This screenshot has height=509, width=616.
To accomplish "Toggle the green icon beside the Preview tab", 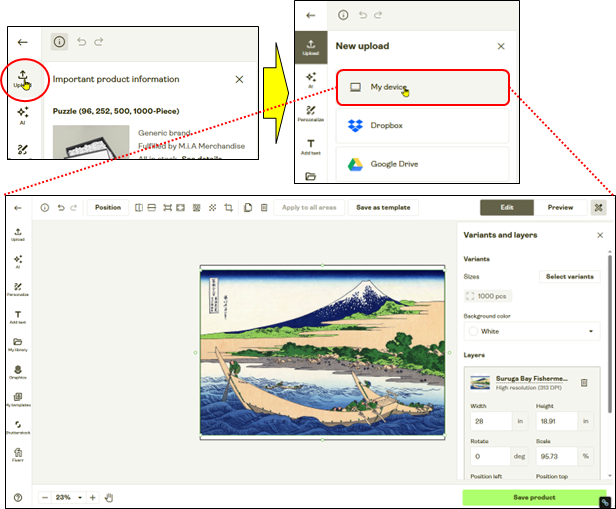I will [x=598, y=208].
